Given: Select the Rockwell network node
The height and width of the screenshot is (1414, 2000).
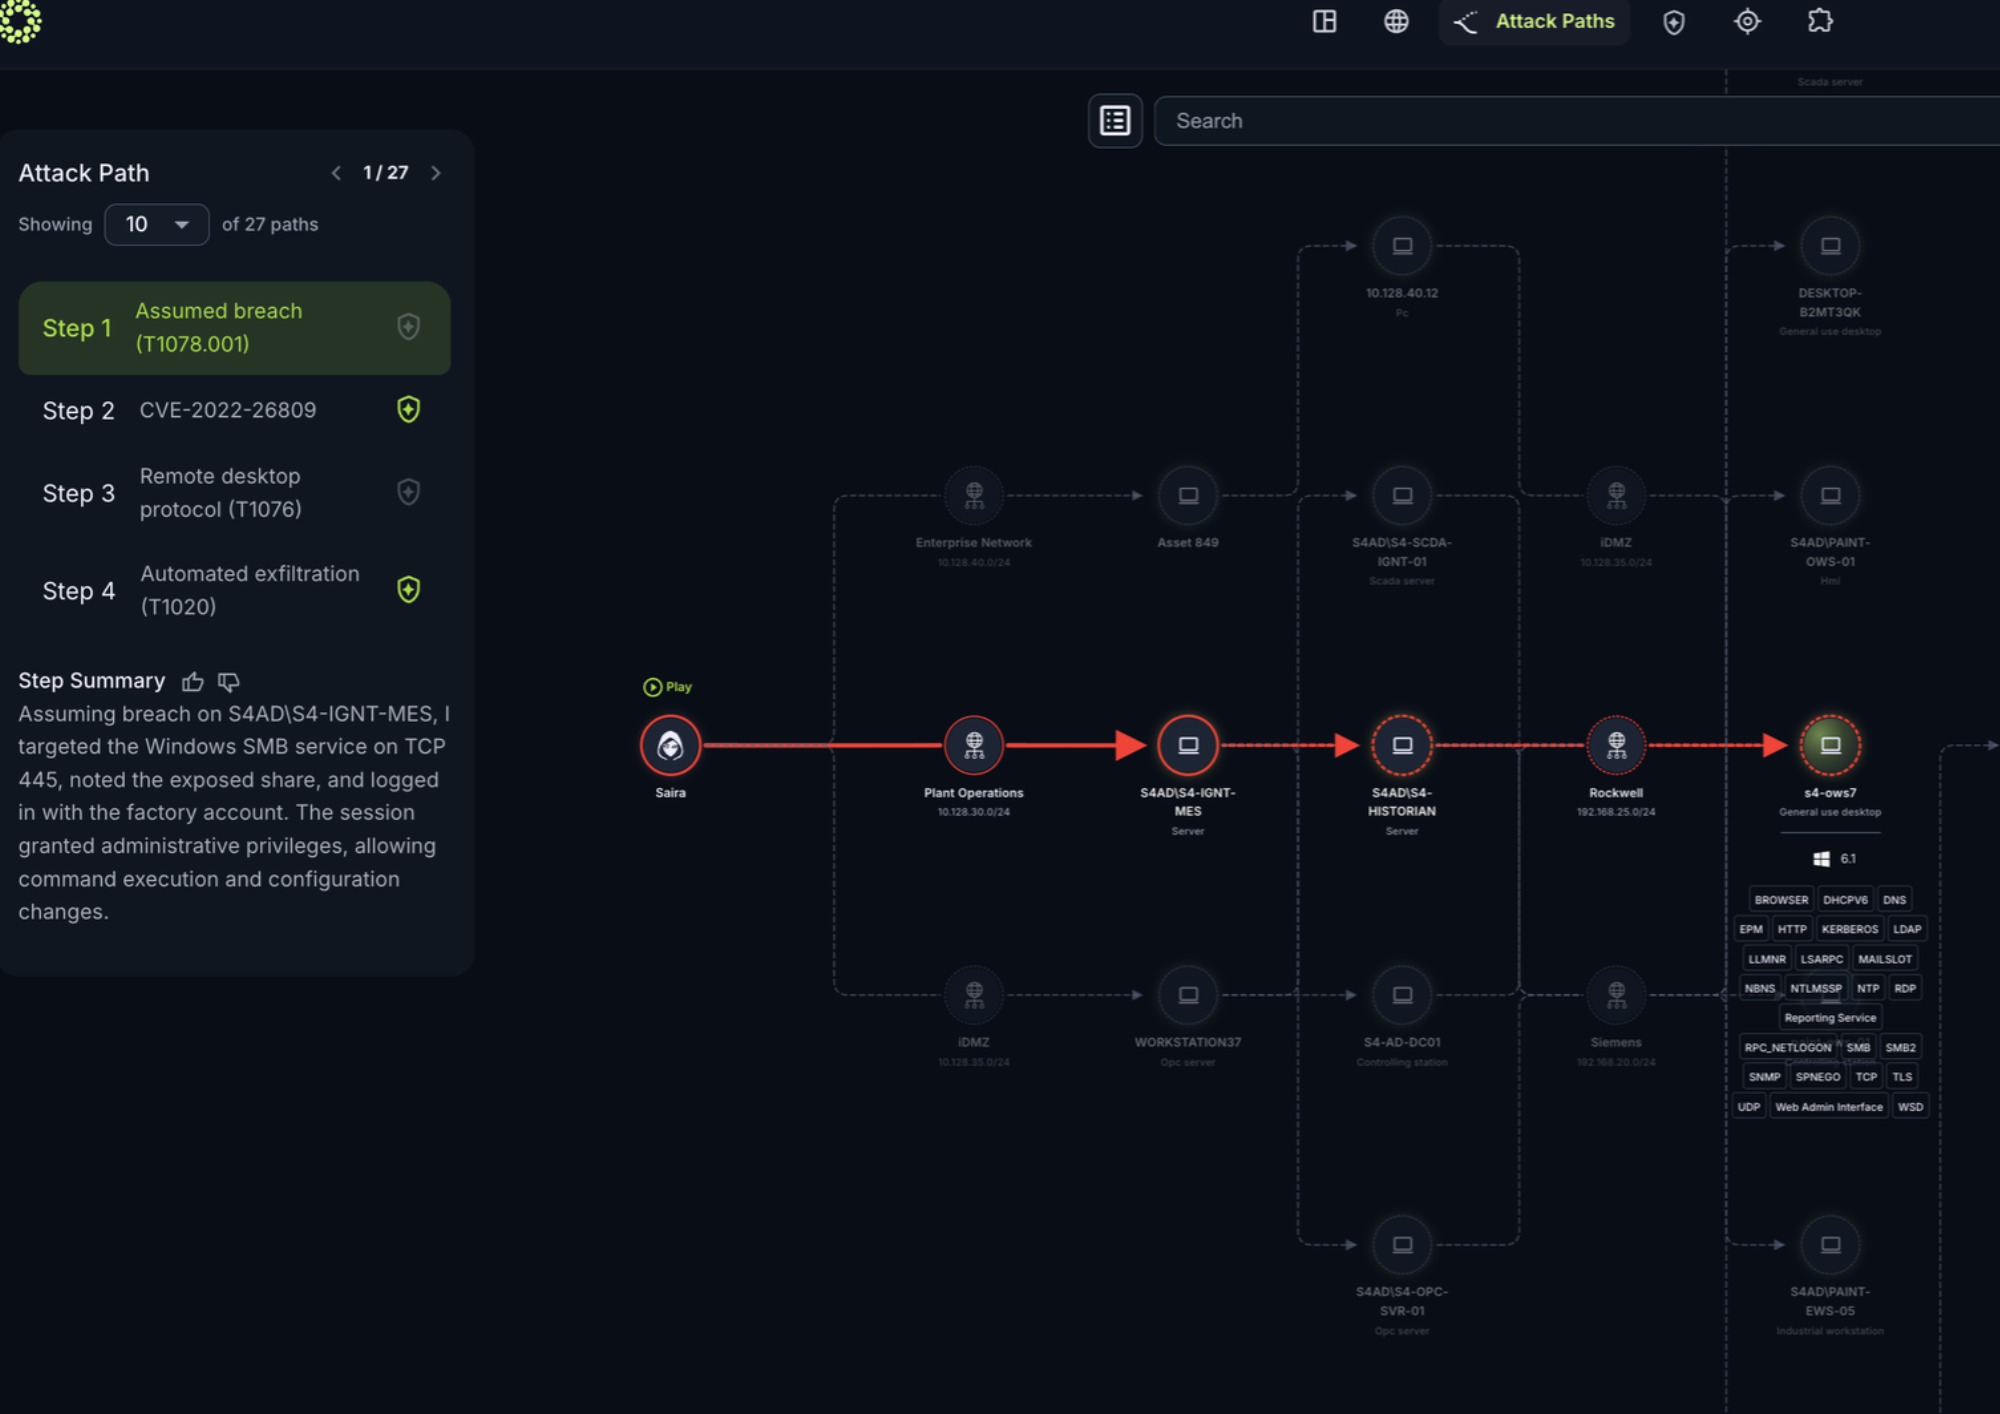Looking at the screenshot, I should (1616, 745).
